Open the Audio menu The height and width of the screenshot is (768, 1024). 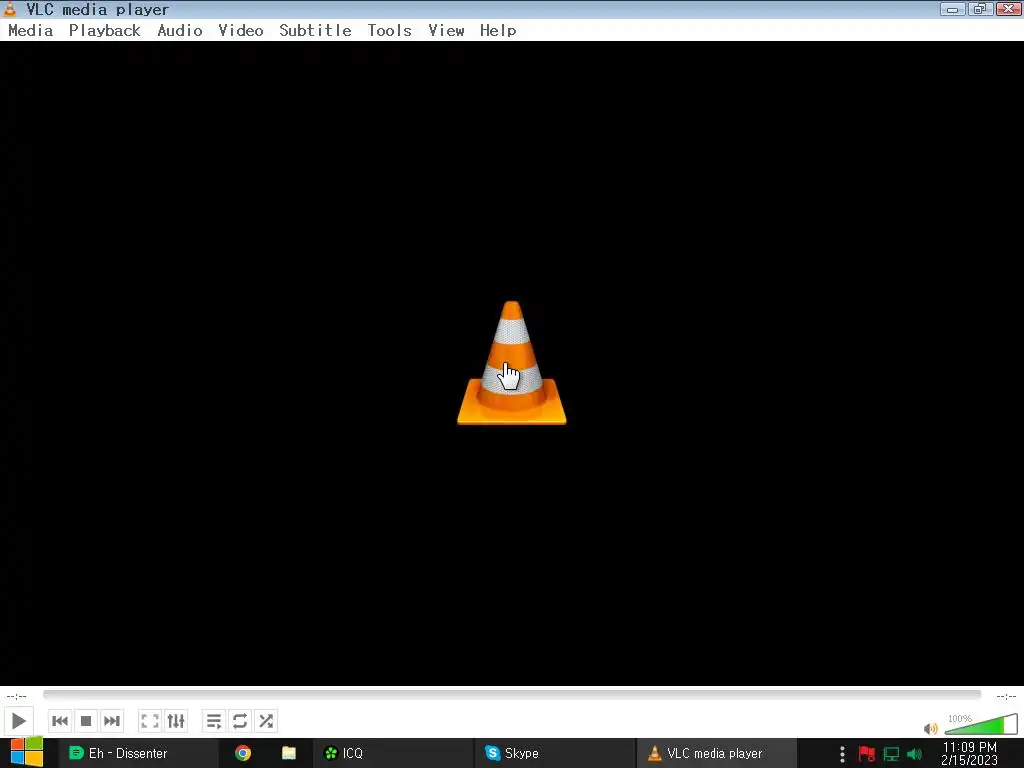(180, 31)
